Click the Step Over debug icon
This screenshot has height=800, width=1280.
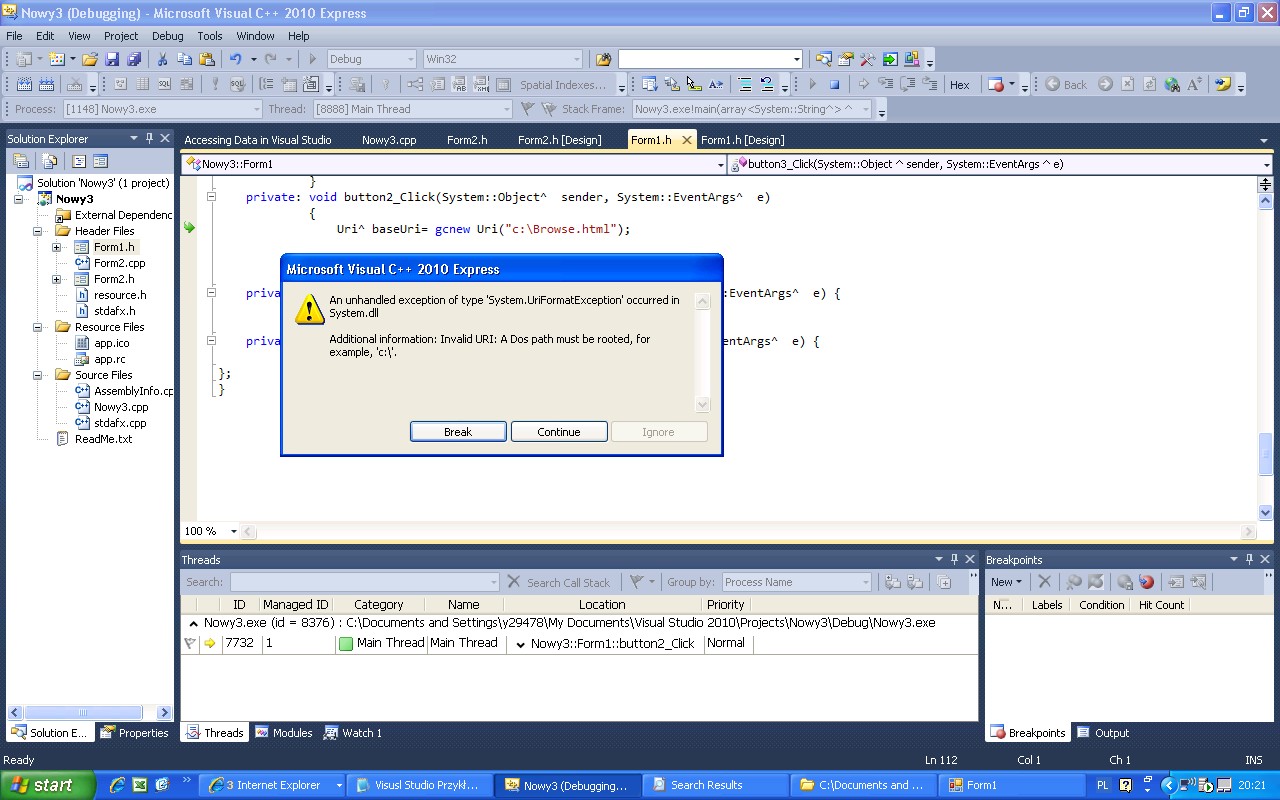coord(908,85)
